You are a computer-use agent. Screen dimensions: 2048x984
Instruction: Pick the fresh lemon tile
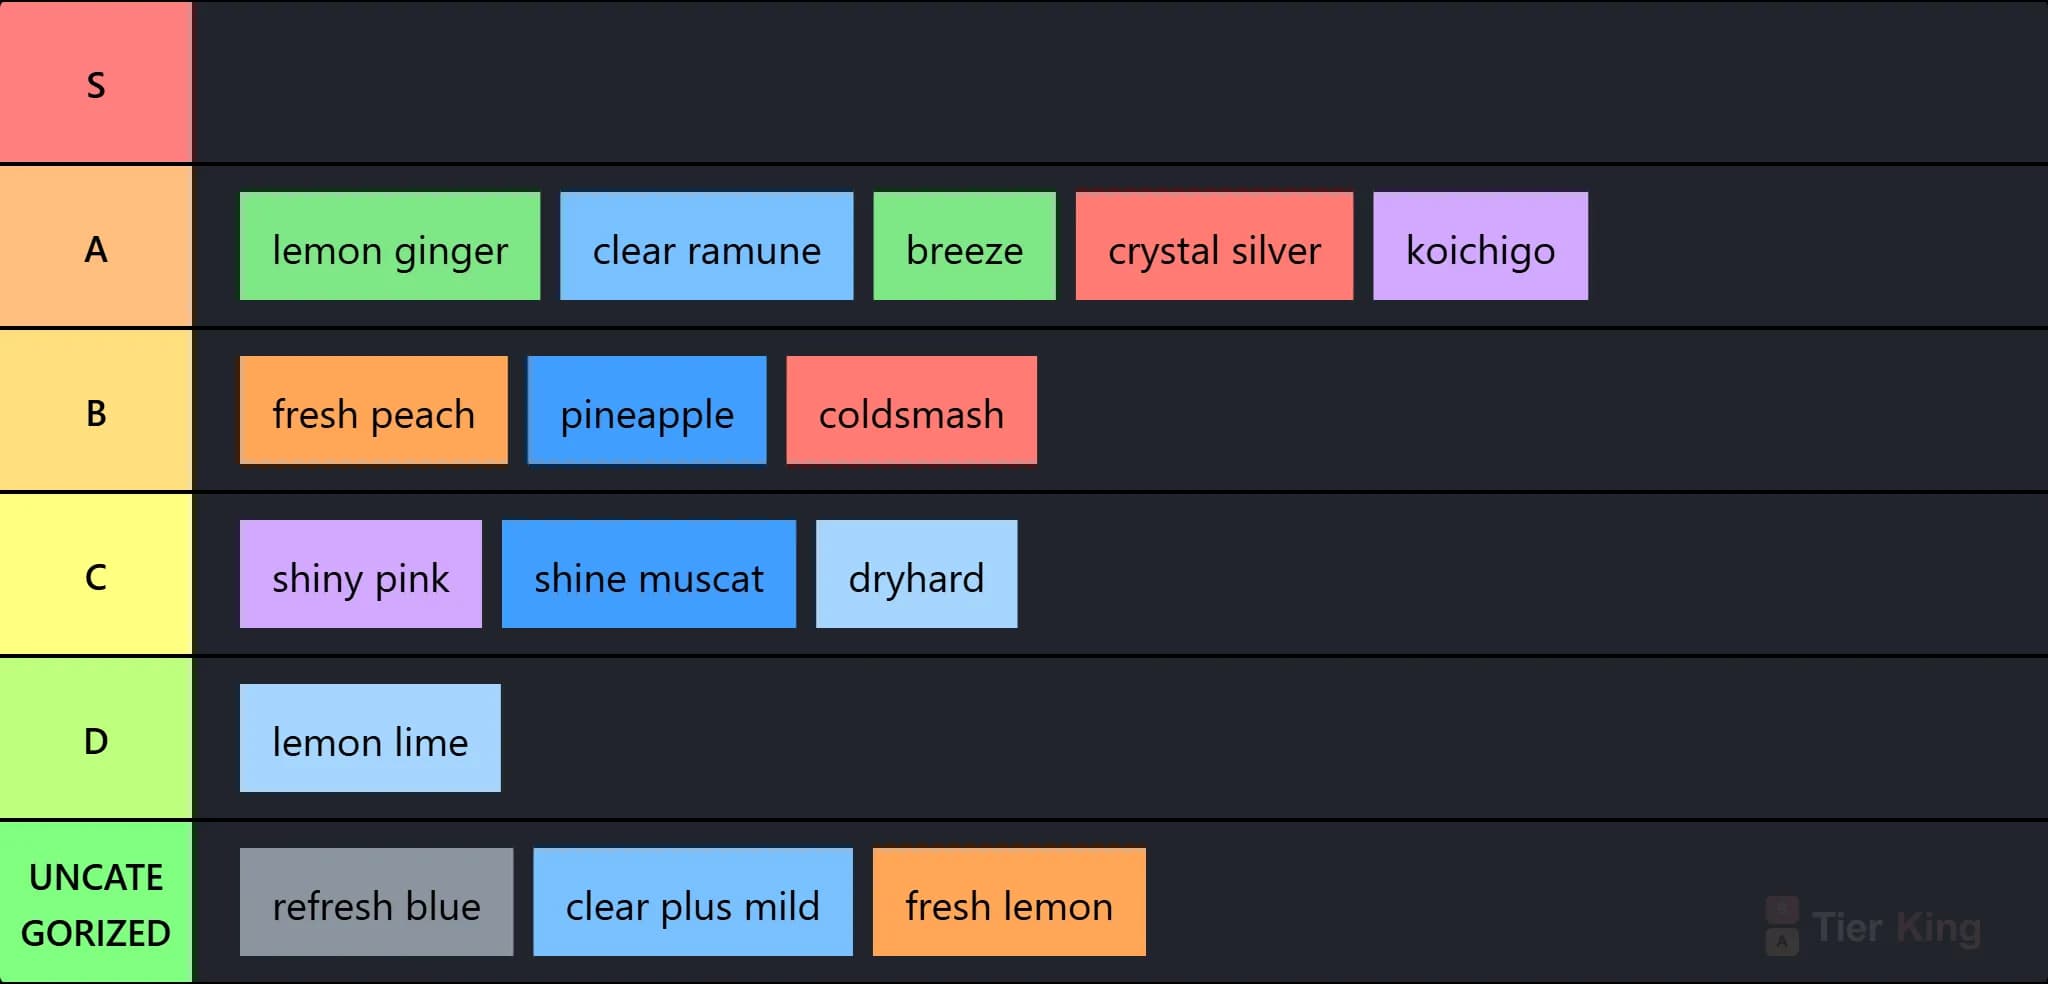(1009, 902)
